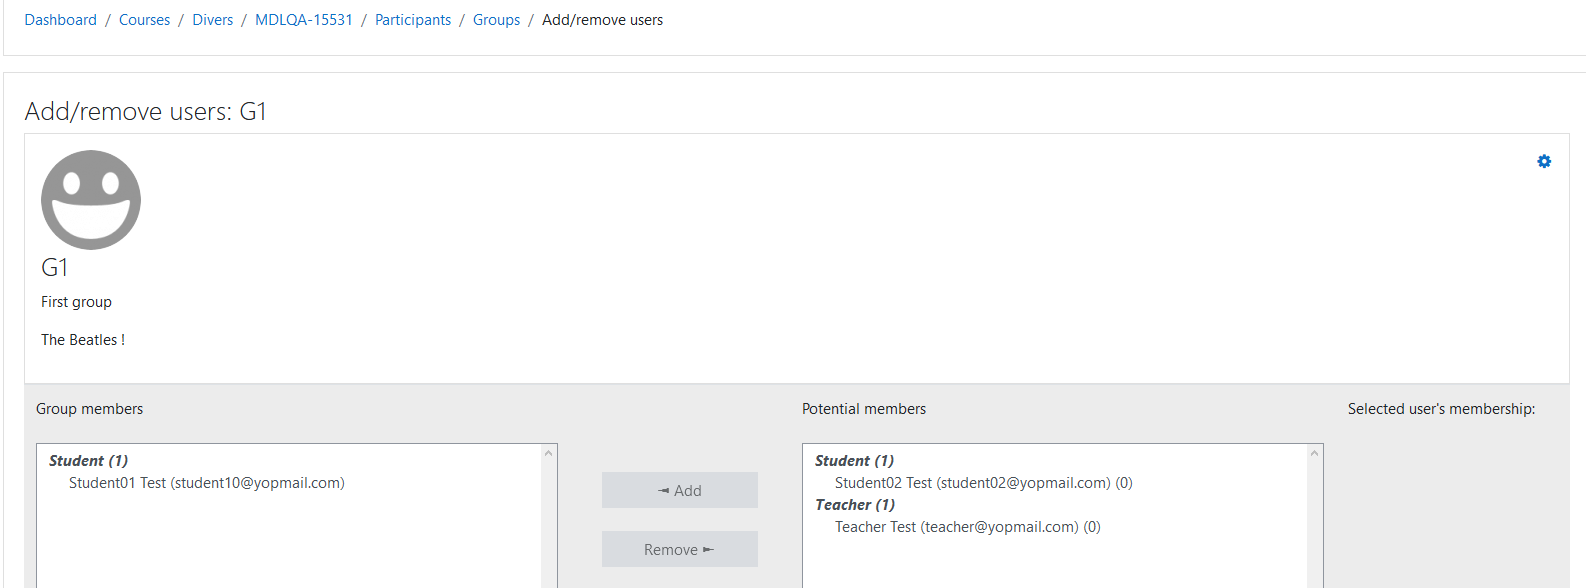Image resolution: width=1586 pixels, height=588 pixels.
Task: Open Groups breadcrumb link
Action: [497, 20]
